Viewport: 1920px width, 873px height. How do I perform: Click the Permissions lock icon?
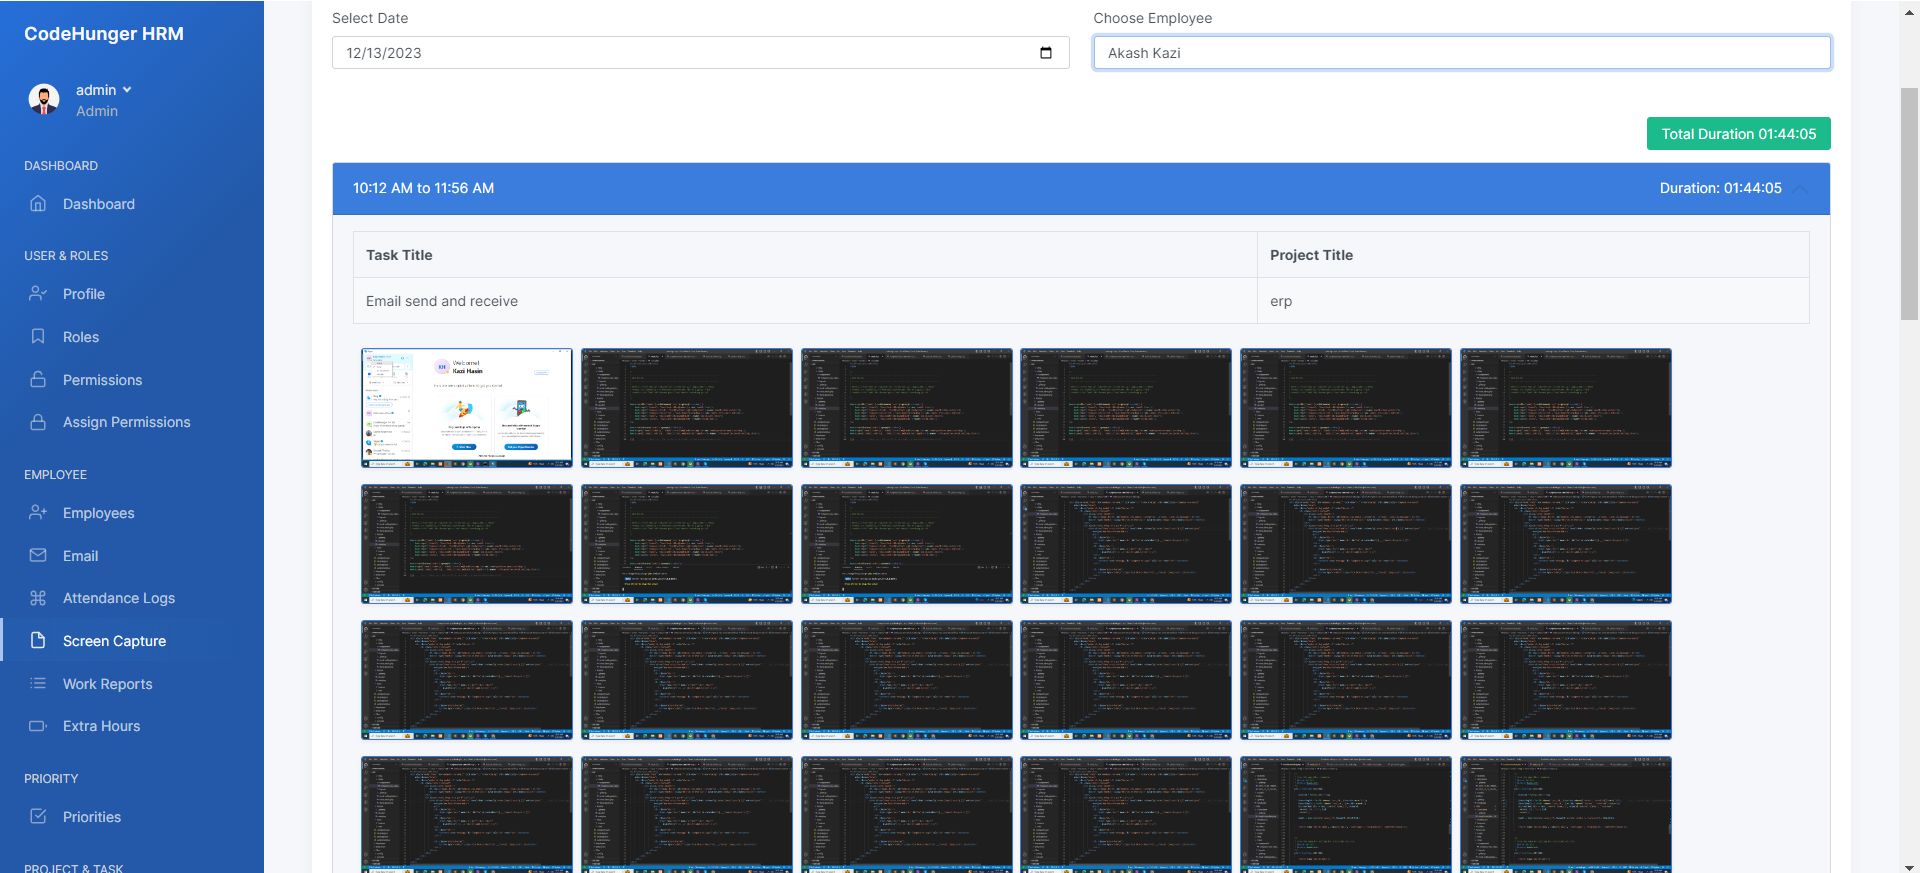pyautogui.click(x=38, y=380)
